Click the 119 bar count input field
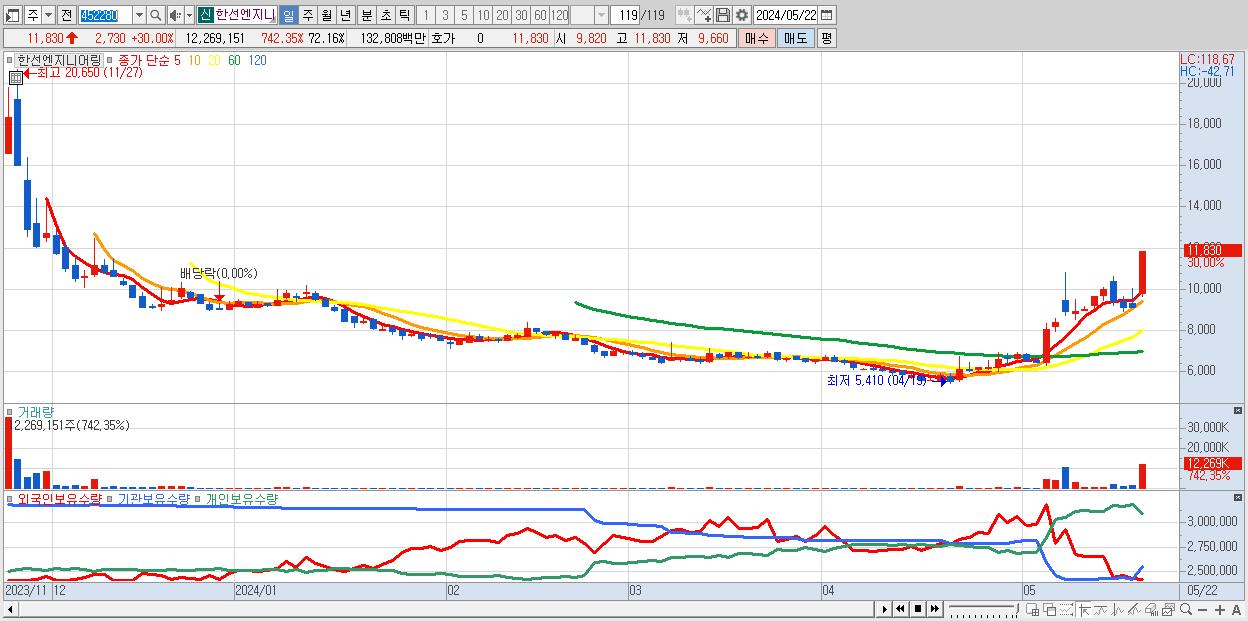 pyautogui.click(x=626, y=15)
